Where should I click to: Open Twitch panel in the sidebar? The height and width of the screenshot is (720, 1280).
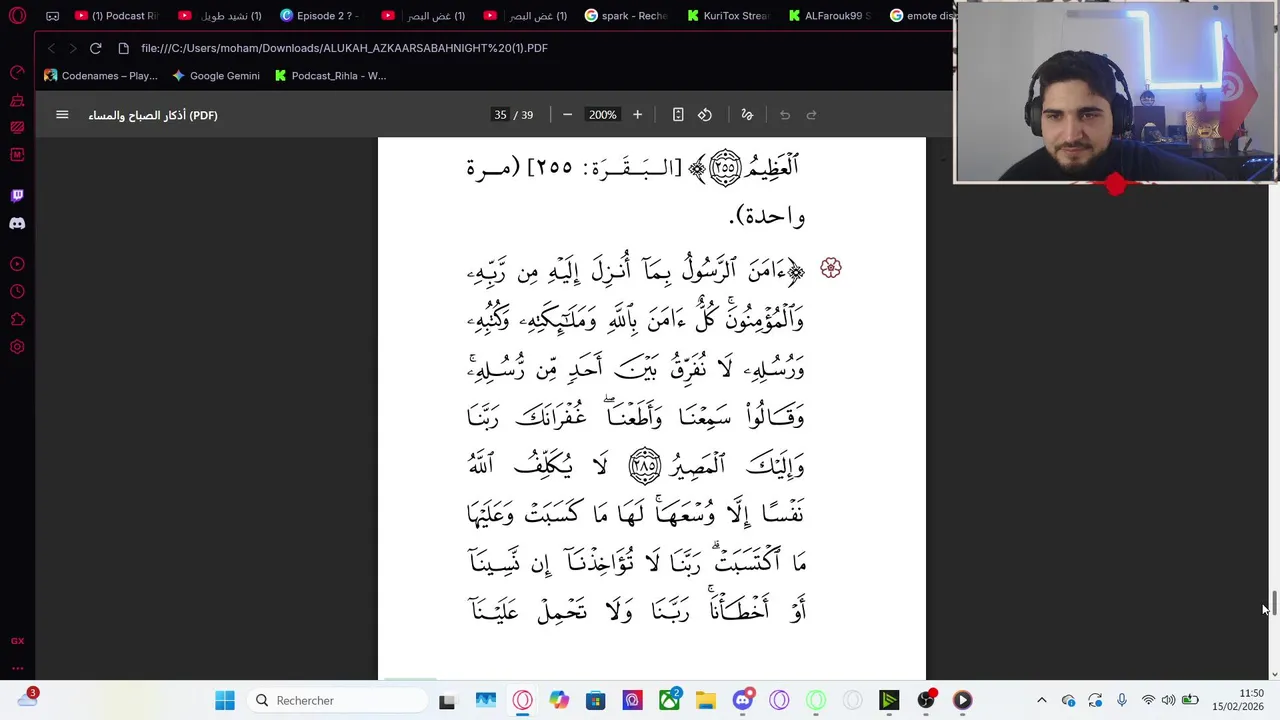[17, 195]
